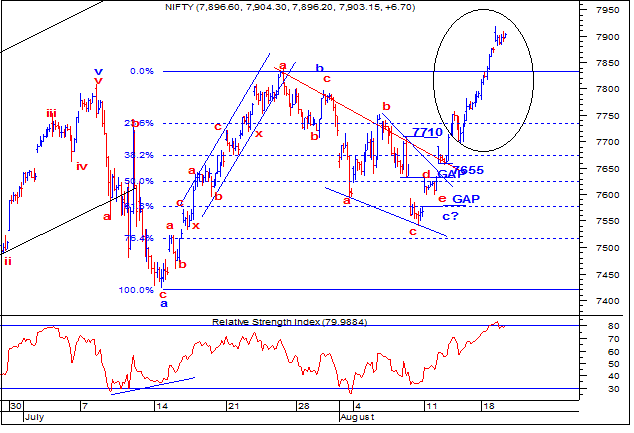634x433 pixels.
Task: Click date label 21 on time axis
Action: [x=233, y=406]
